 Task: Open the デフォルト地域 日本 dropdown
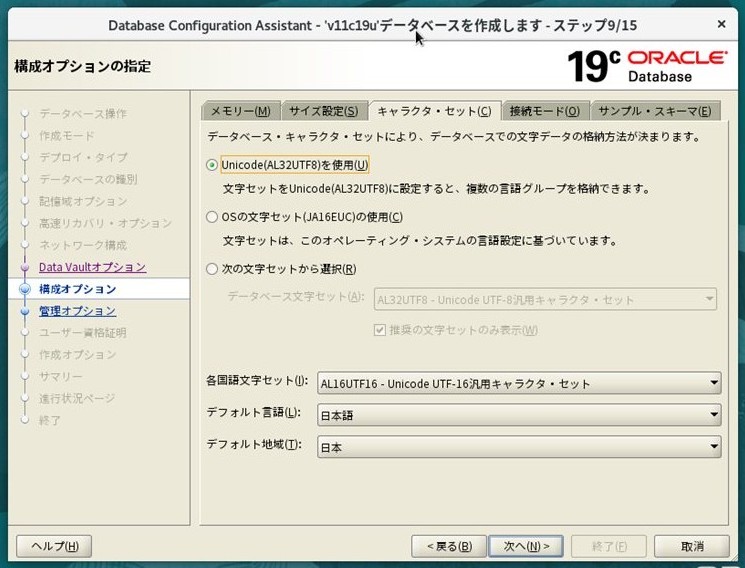[519, 447]
